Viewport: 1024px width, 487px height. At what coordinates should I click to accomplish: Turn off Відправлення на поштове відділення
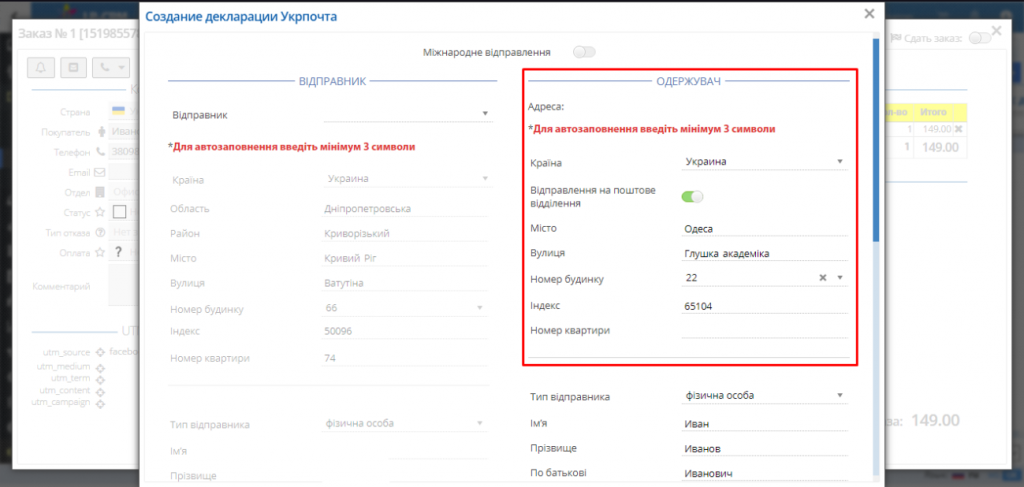(692, 196)
